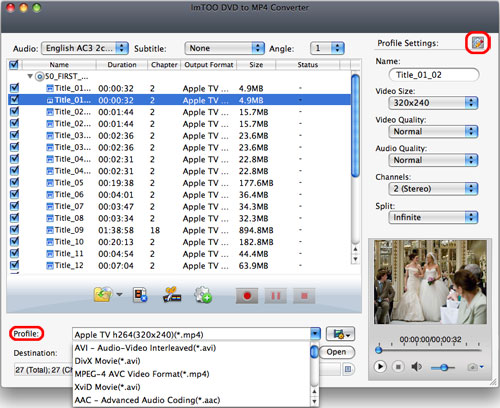Select XviD Movie(*.avi) profile
Image resolution: width=500 pixels, height=408 pixels.
click(x=107, y=387)
